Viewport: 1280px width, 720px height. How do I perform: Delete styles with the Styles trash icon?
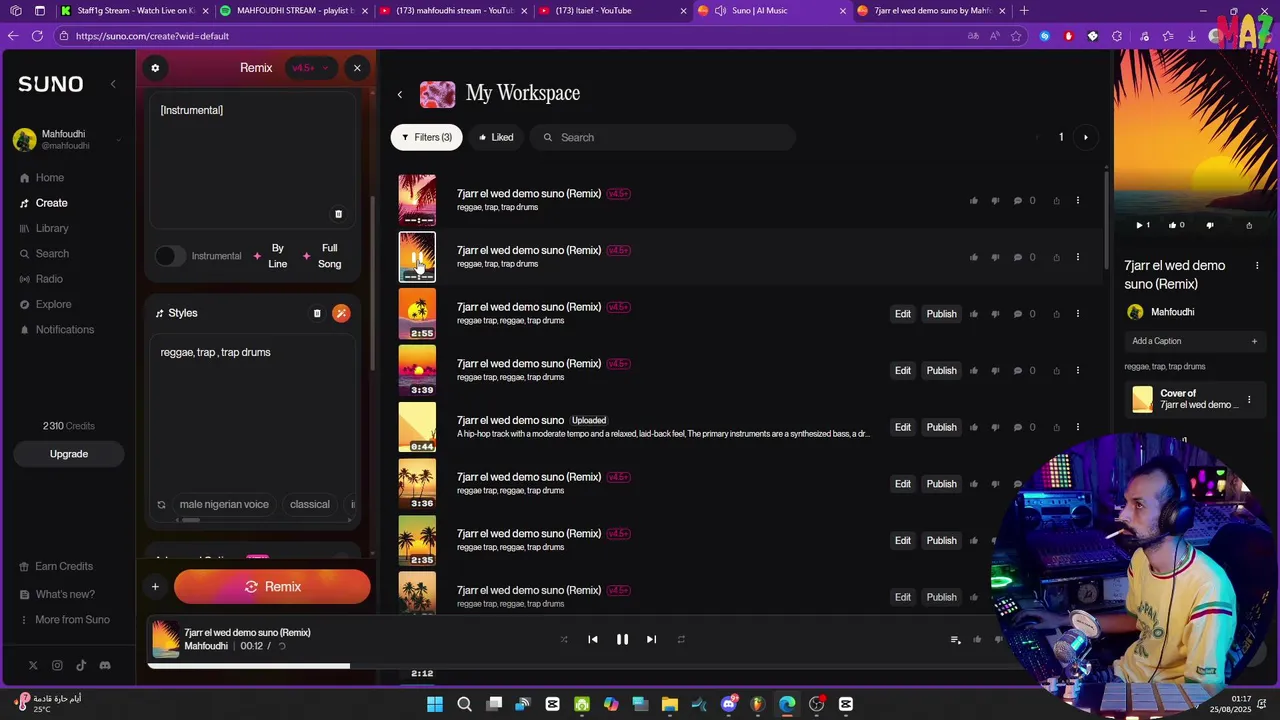click(x=317, y=313)
